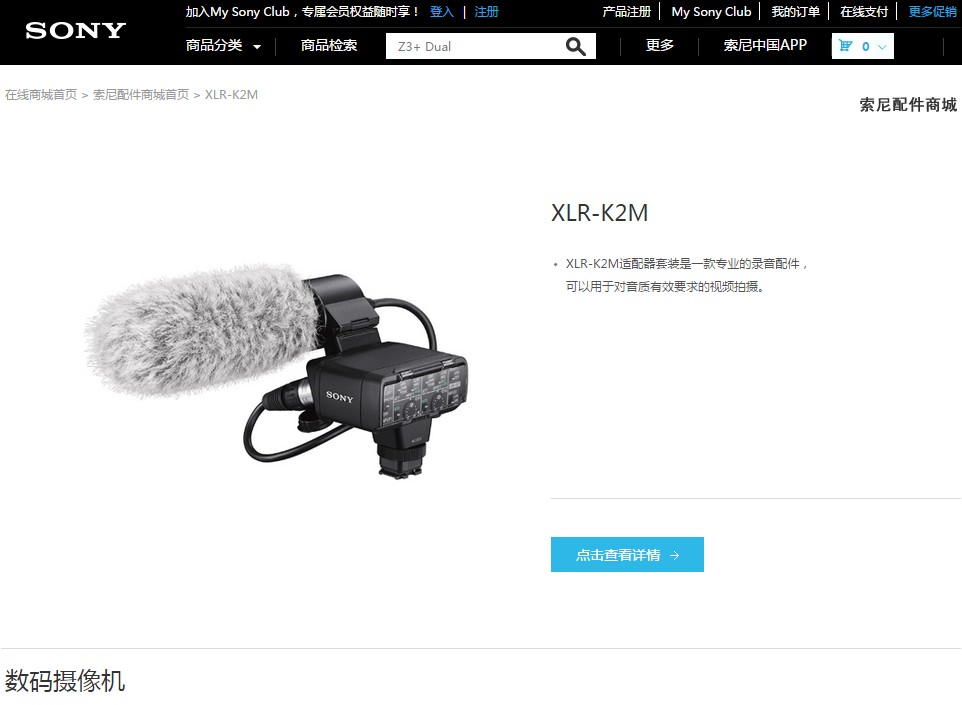Click XLR-K2M breadcrumb text
The image size is (962, 705).
(231, 94)
